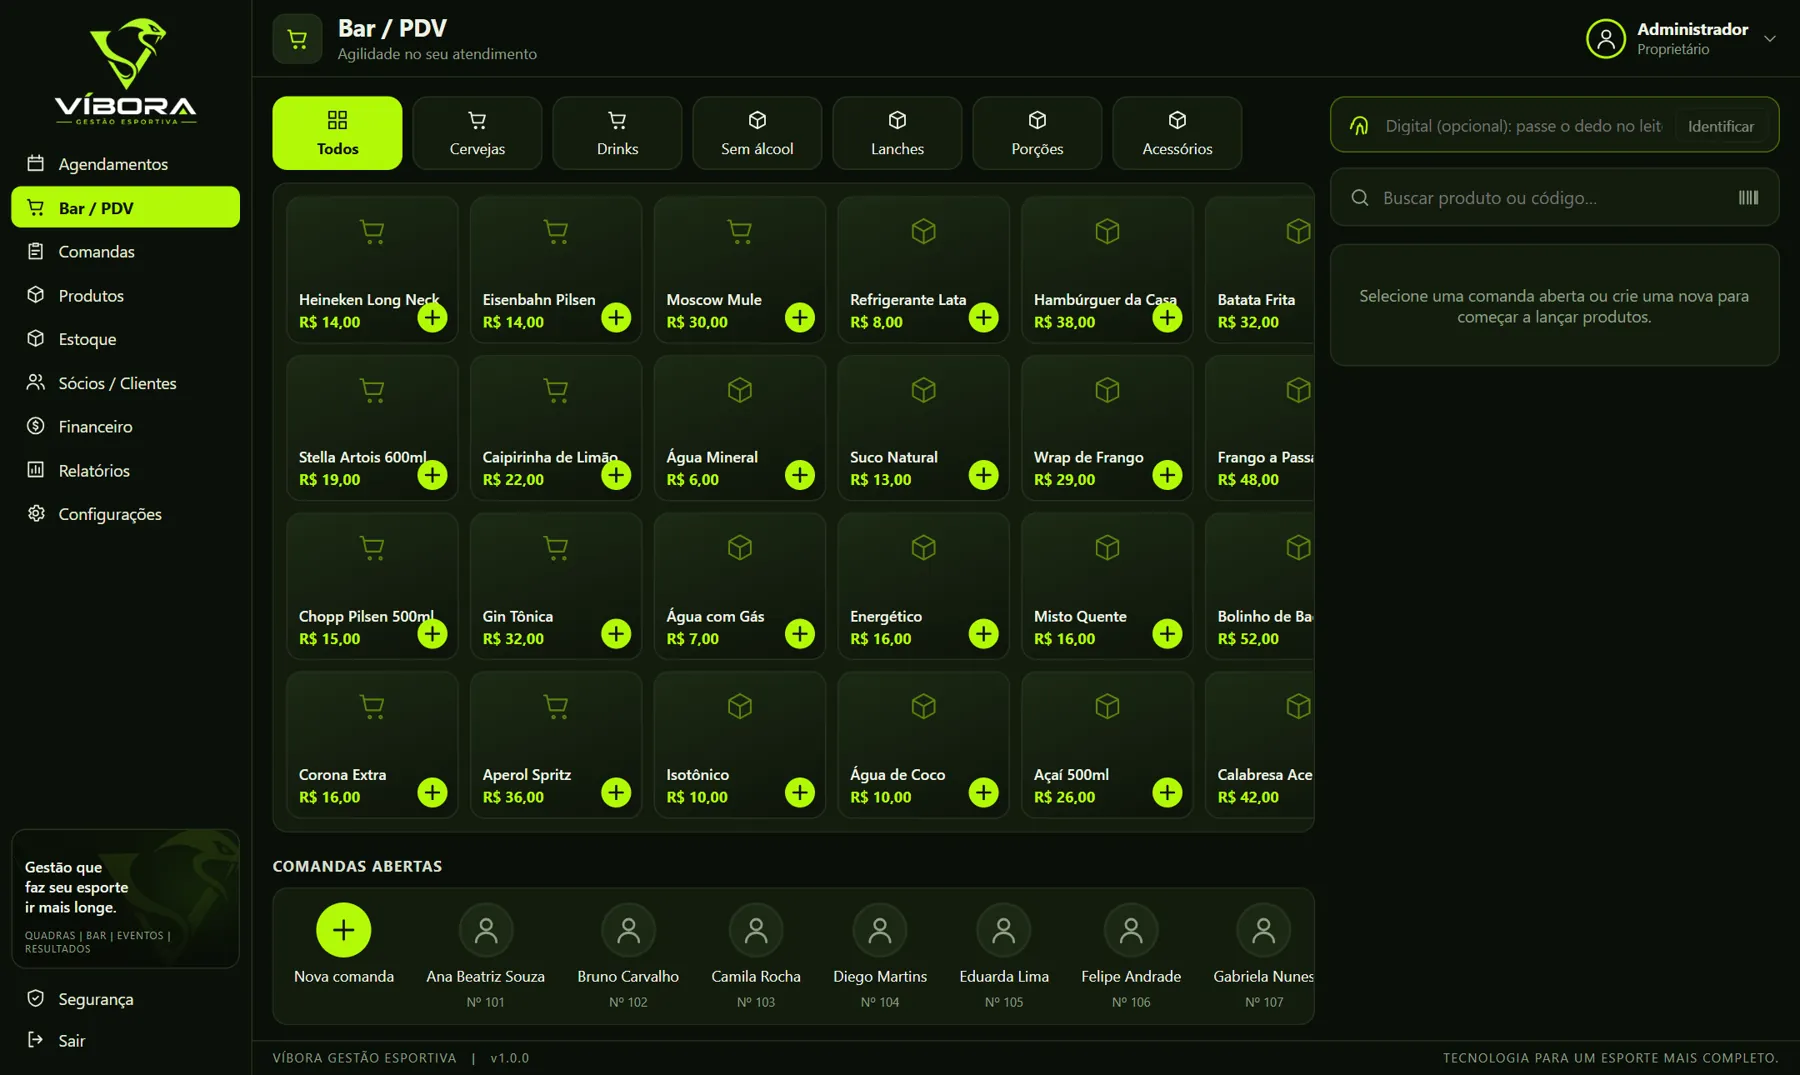The image size is (1800, 1075).
Task: Show the Porções category
Action: tap(1037, 133)
